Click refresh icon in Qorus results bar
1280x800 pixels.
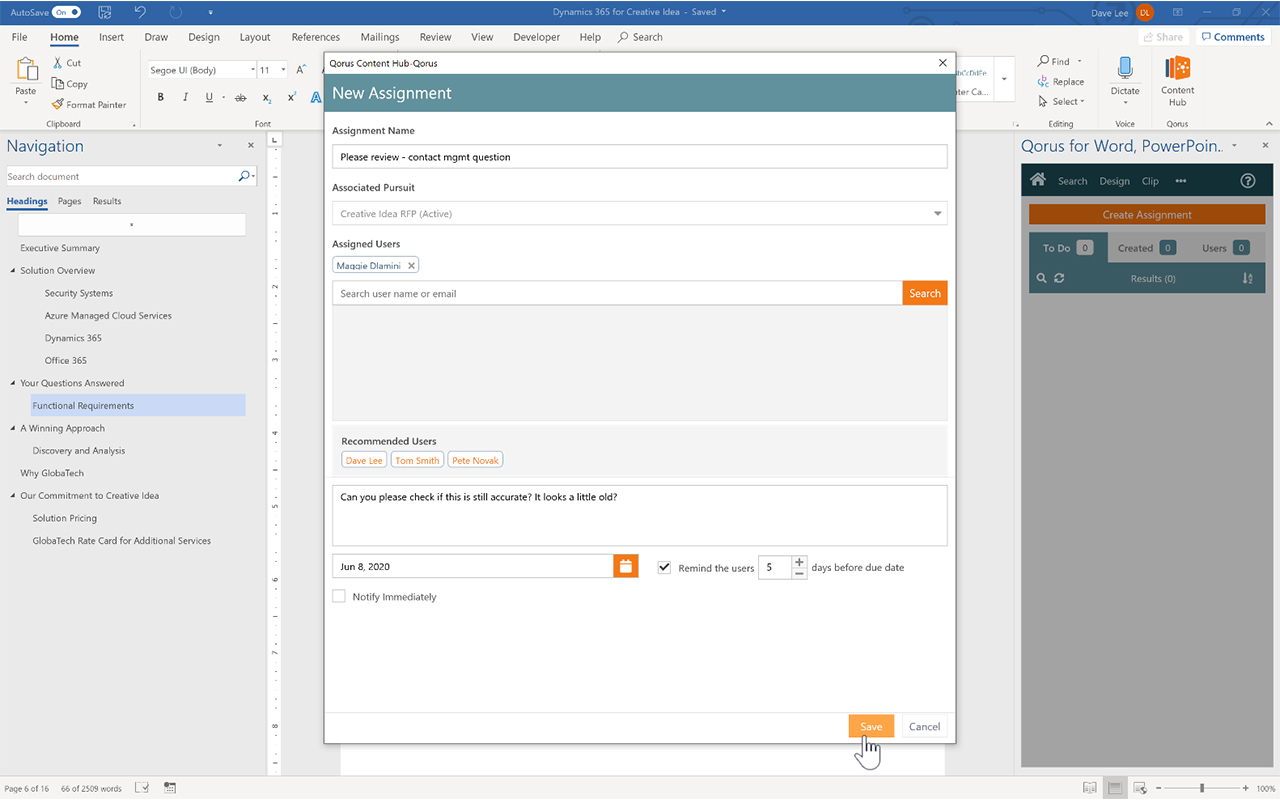(x=1059, y=278)
